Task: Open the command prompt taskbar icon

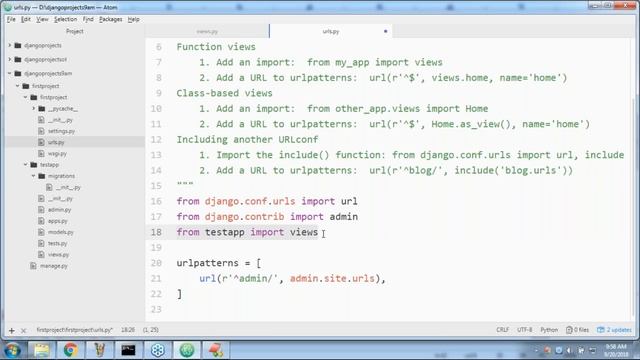Action: click(x=128, y=350)
